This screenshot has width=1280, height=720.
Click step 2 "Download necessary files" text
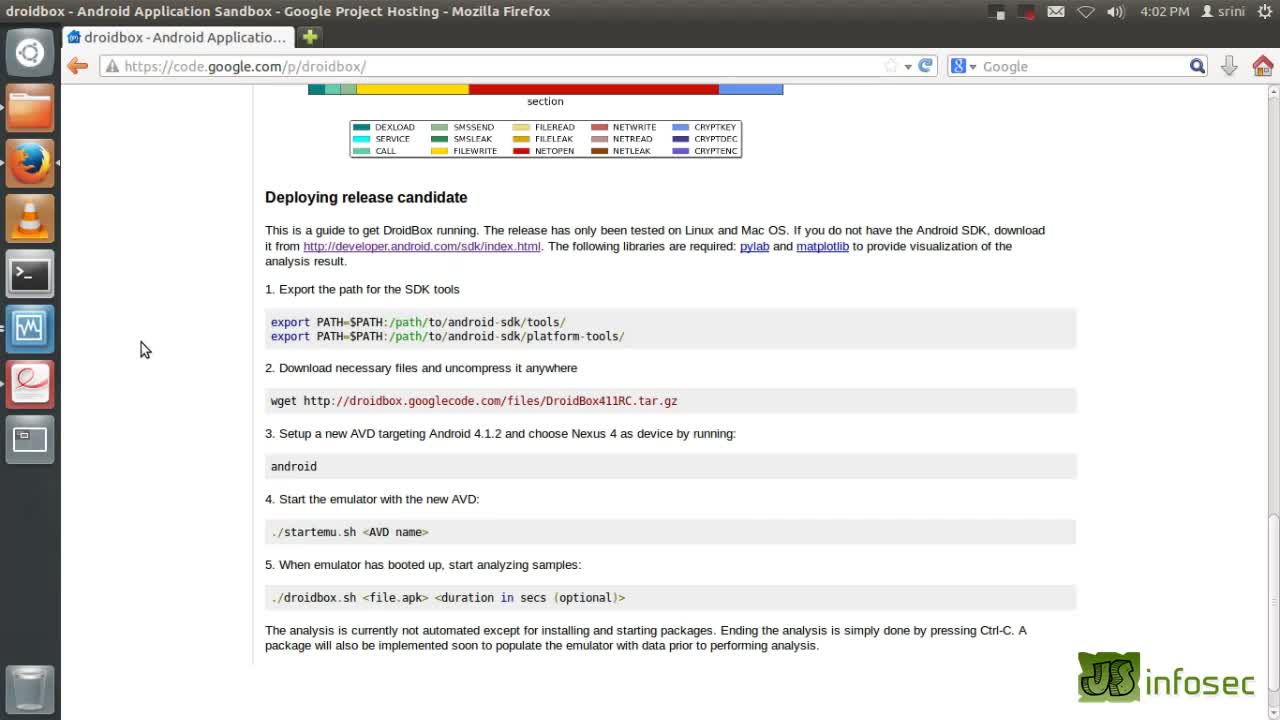tap(421, 368)
